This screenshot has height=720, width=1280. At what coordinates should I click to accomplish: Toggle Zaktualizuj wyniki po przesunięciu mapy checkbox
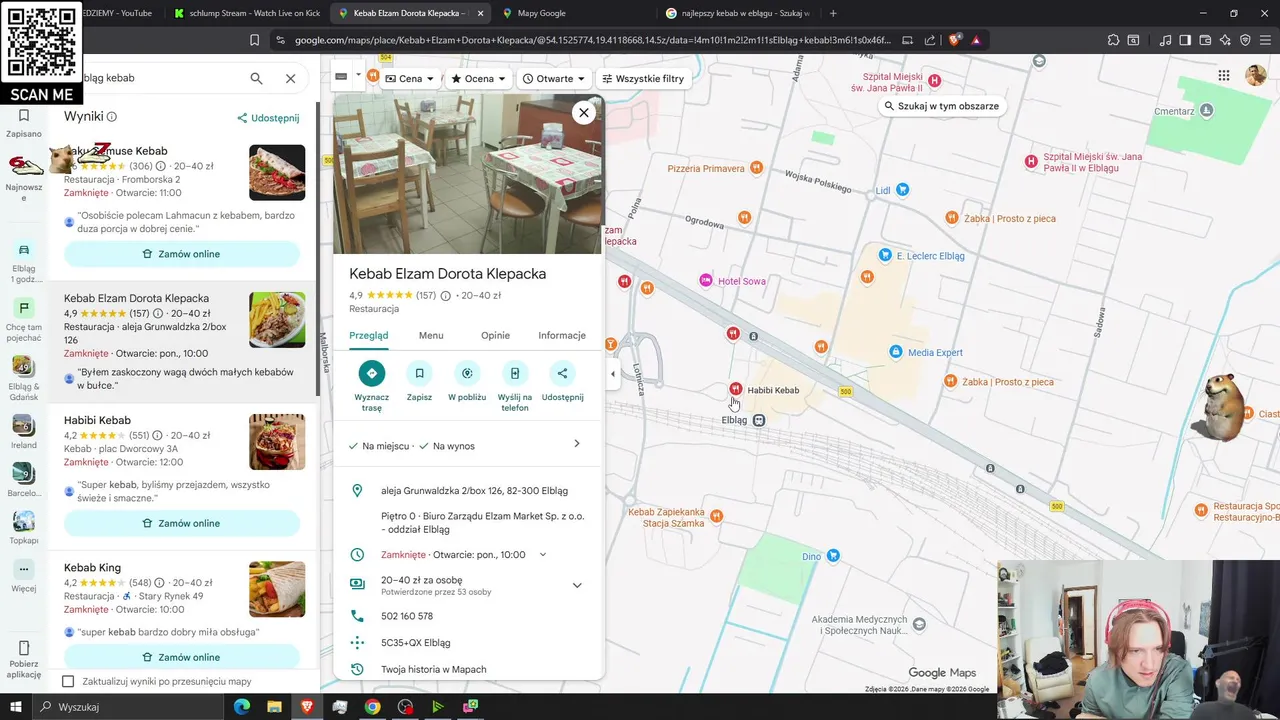pyautogui.click(x=68, y=681)
